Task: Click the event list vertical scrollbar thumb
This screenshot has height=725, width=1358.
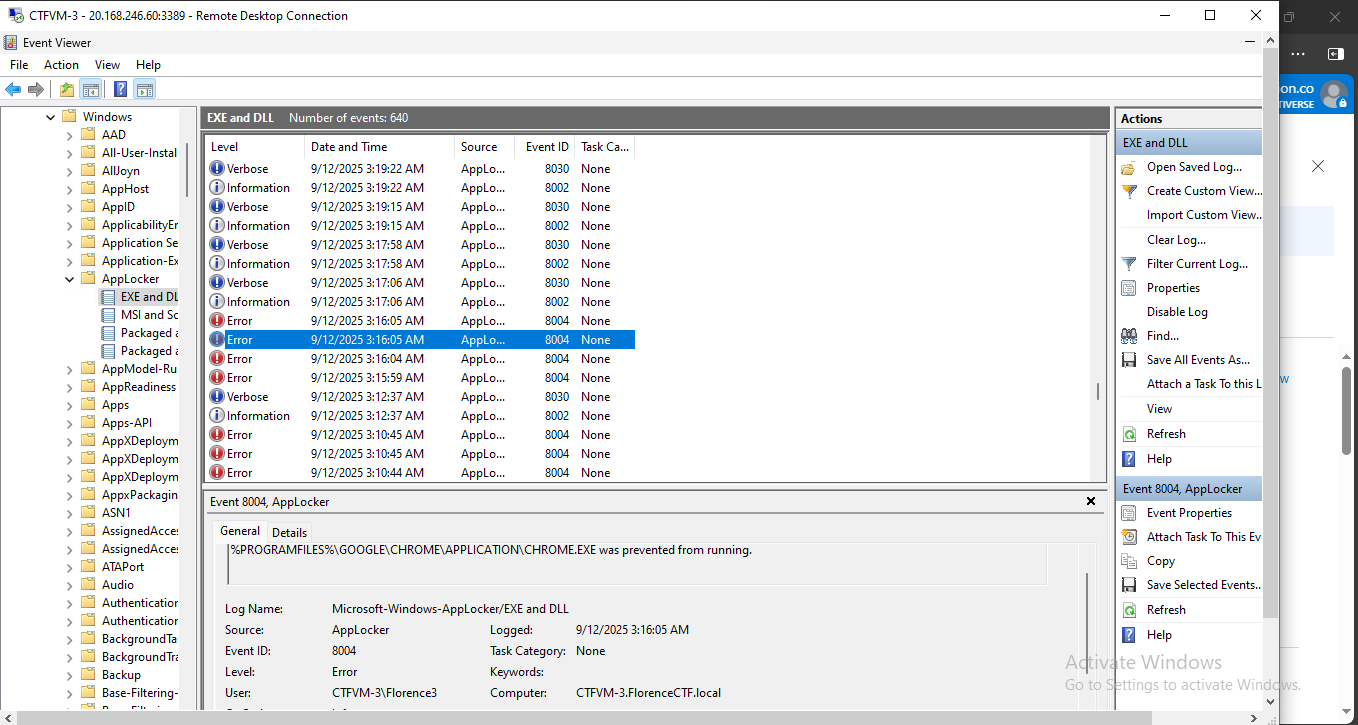Action: point(1098,391)
